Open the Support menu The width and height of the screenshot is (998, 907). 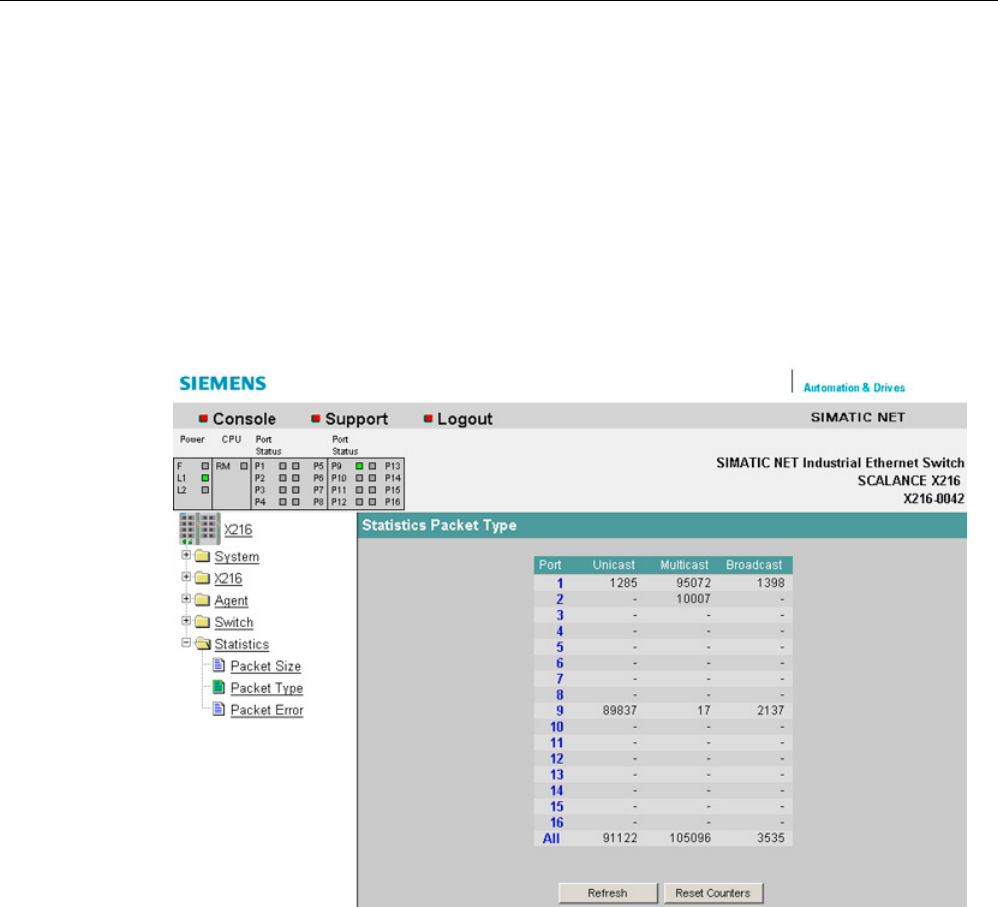point(356,419)
